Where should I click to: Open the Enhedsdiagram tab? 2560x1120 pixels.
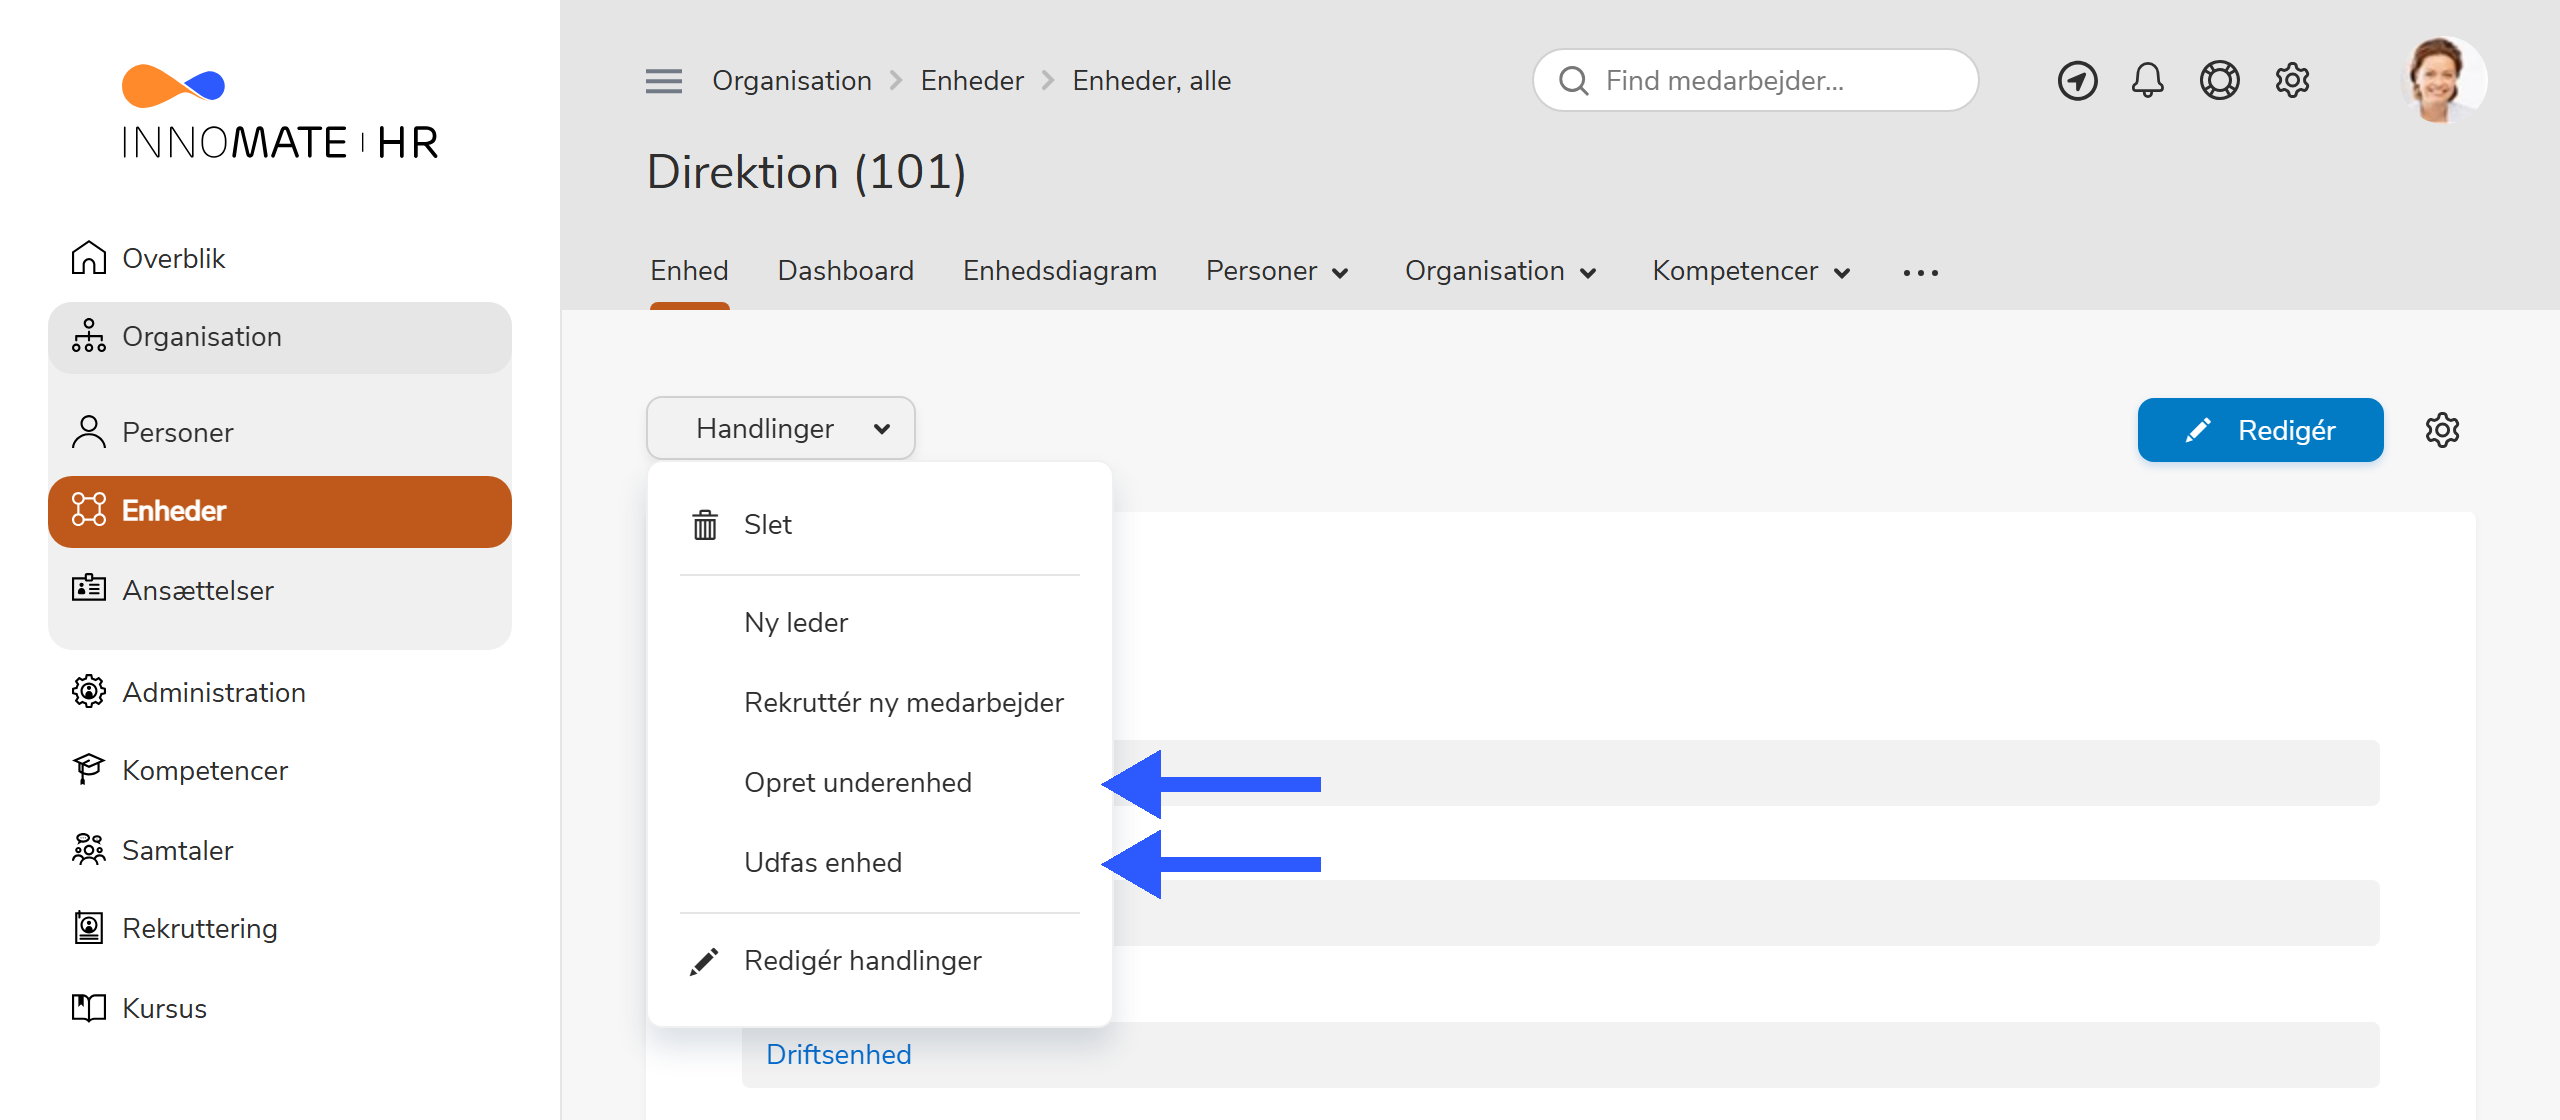point(1060,270)
